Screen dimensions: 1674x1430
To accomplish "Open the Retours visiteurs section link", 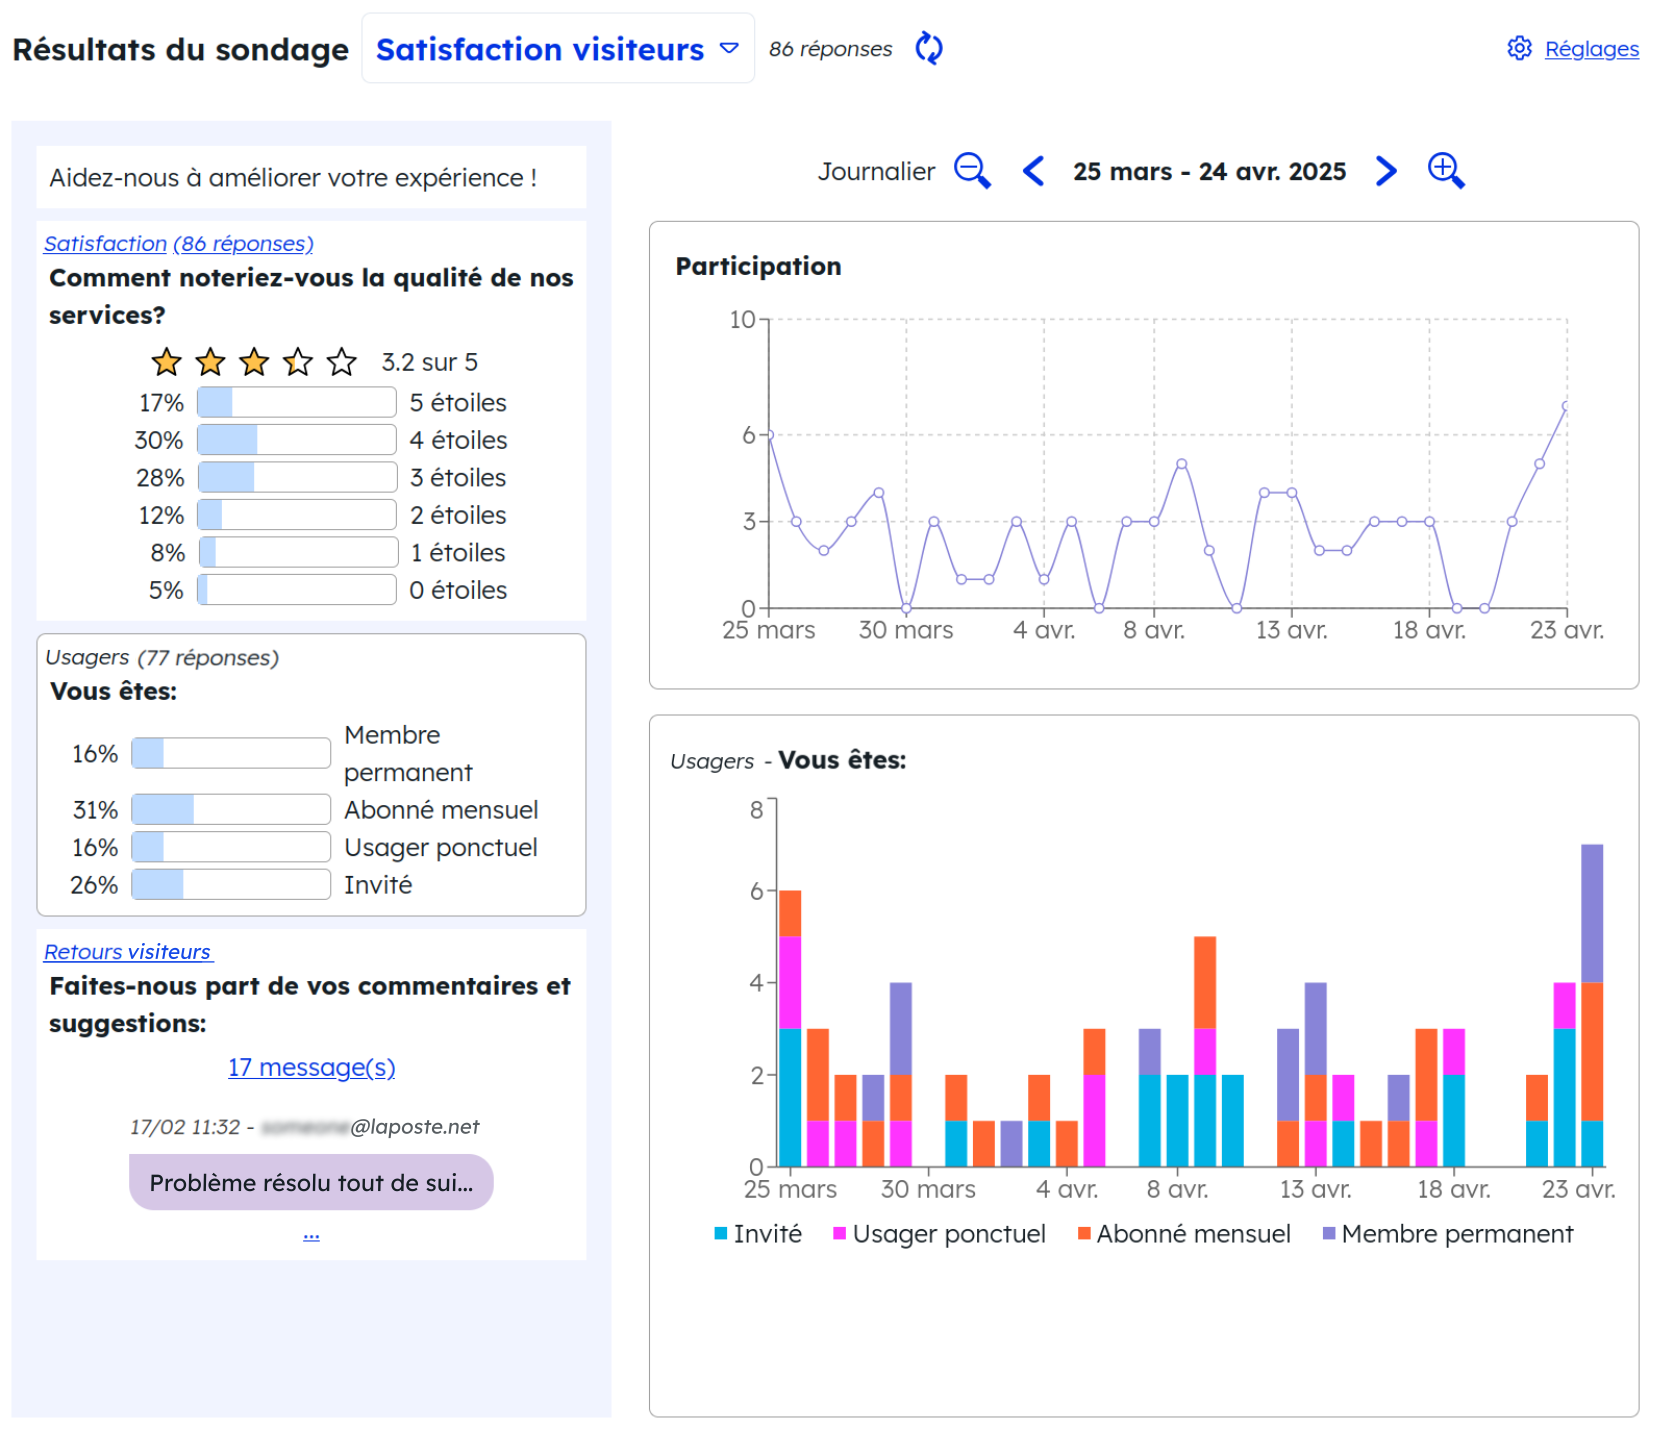I will (x=127, y=952).
